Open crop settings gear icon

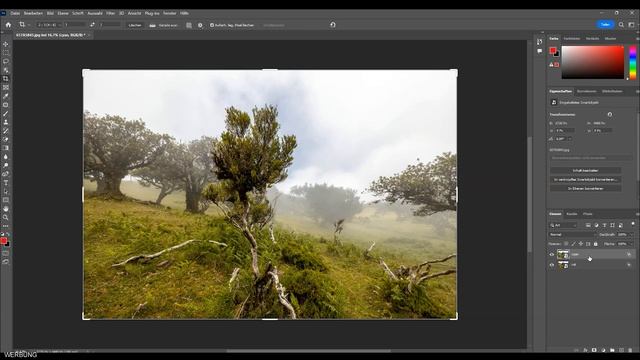[200, 25]
